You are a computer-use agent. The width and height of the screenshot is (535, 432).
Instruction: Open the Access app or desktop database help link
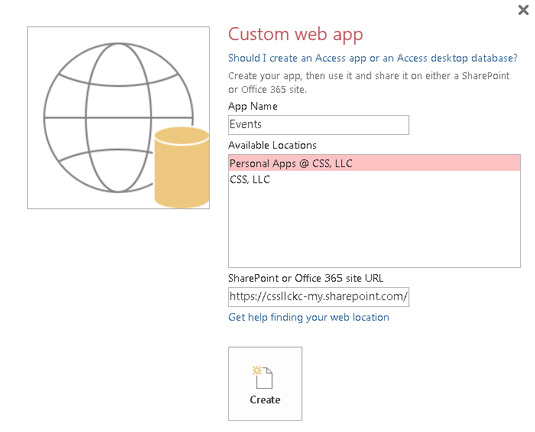click(x=373, y=58)
